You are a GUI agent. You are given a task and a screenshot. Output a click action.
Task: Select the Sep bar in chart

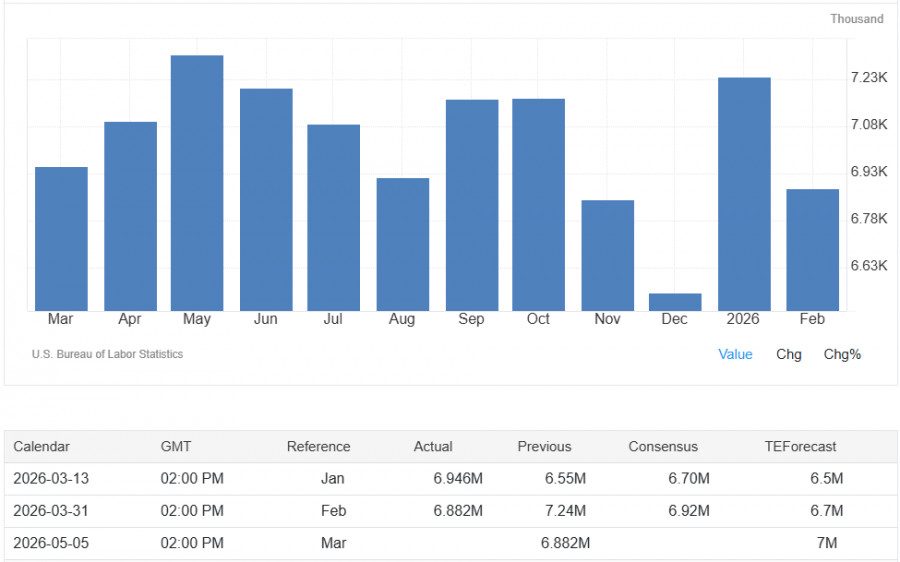click(x=472, y=206)
